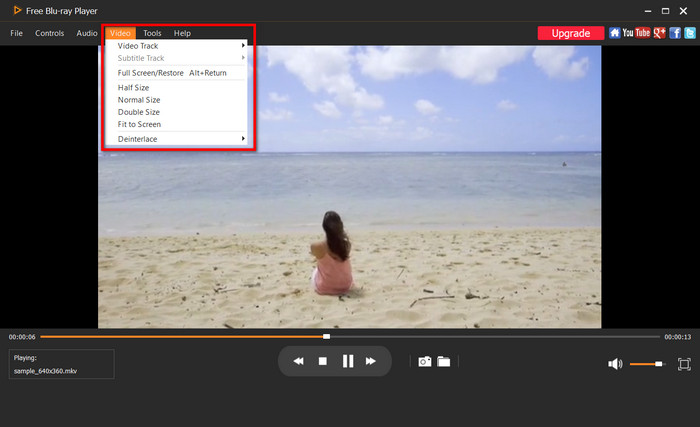Click the playback progress slider handle
The height and width of the screenshot is (427, 700).
326,336
